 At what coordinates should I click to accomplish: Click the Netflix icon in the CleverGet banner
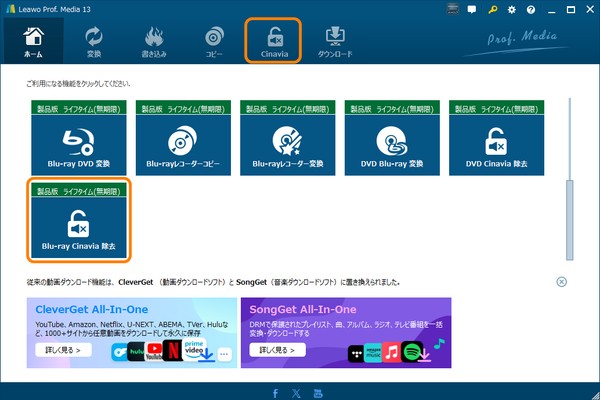pos(173,350)
